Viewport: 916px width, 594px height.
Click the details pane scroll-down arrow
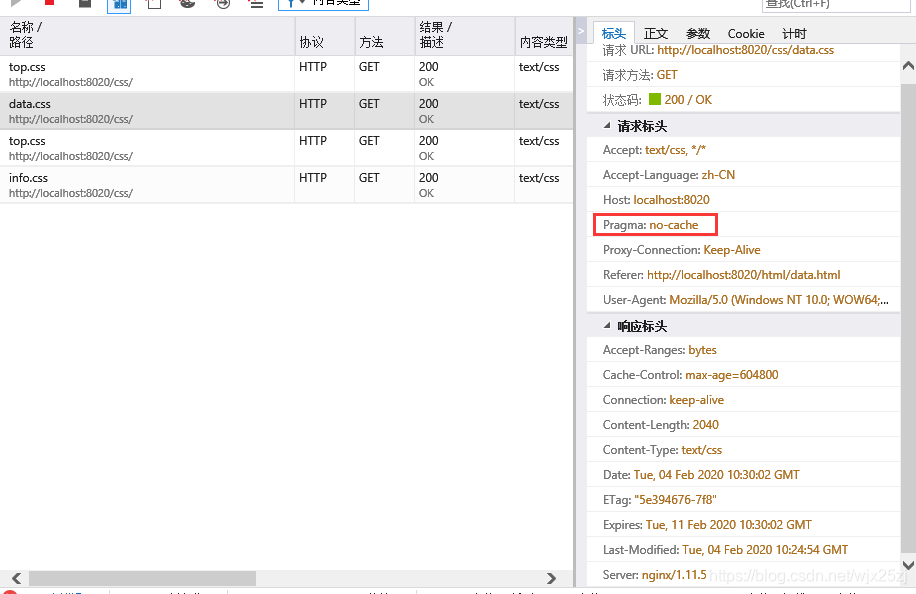pyautogui.click(x=908, y=565)
